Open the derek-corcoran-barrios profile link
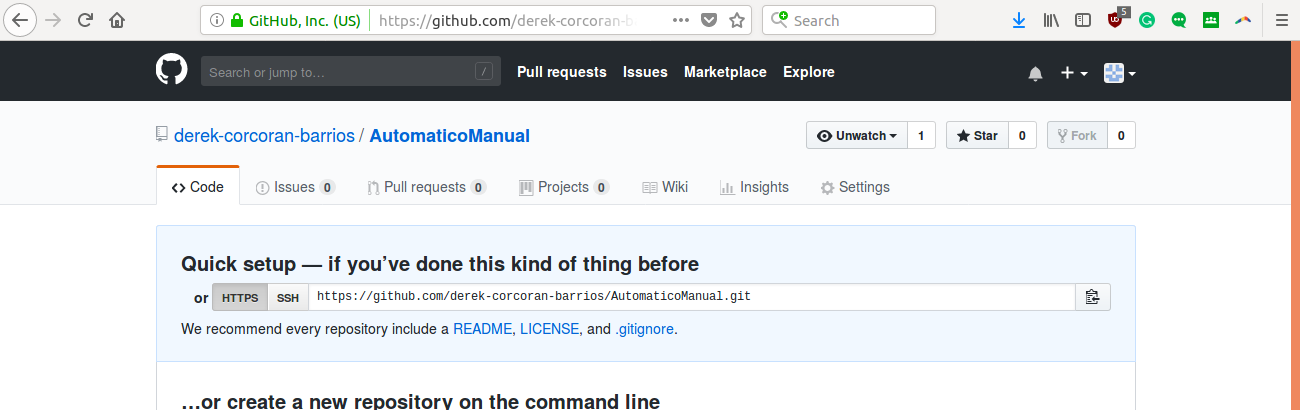The height and width of the screenshot is (410, 1300). point(264,136)
